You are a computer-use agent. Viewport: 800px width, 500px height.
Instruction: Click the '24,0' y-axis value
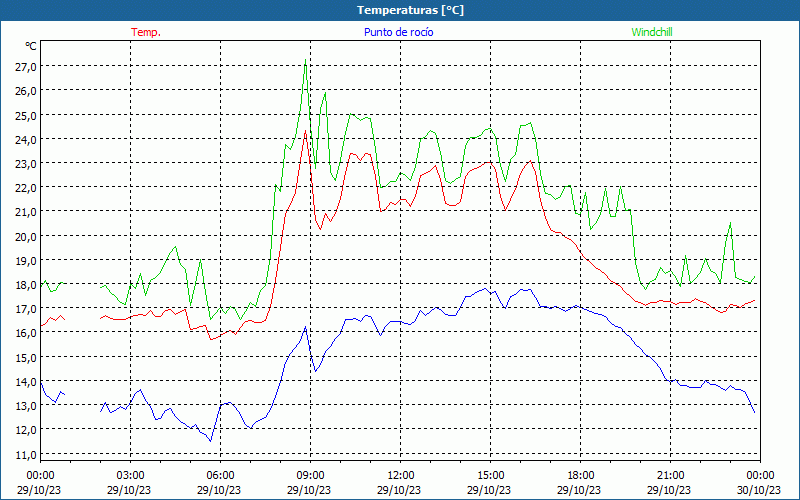[26, 139]
